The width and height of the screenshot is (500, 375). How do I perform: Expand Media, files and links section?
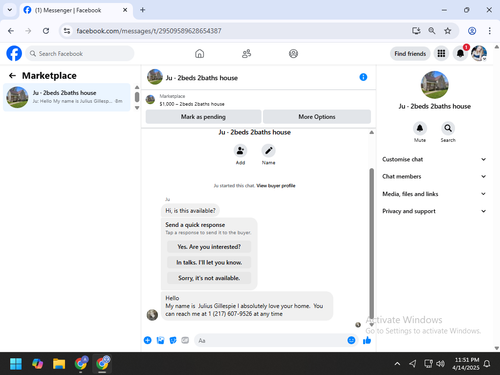[x=434, y=194]
